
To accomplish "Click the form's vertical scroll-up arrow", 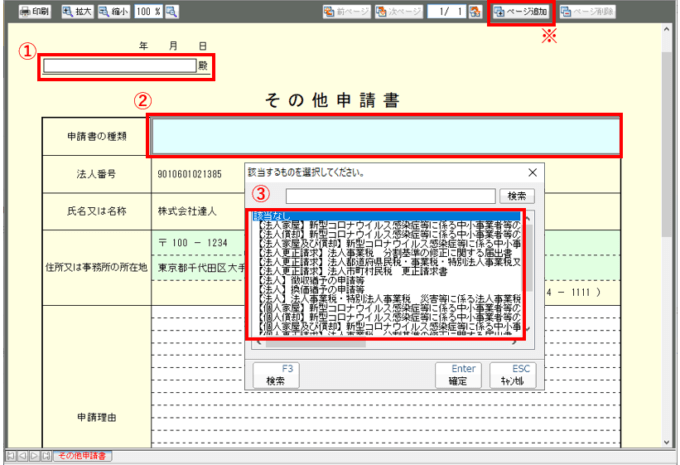I will click(x=667, y=29).
